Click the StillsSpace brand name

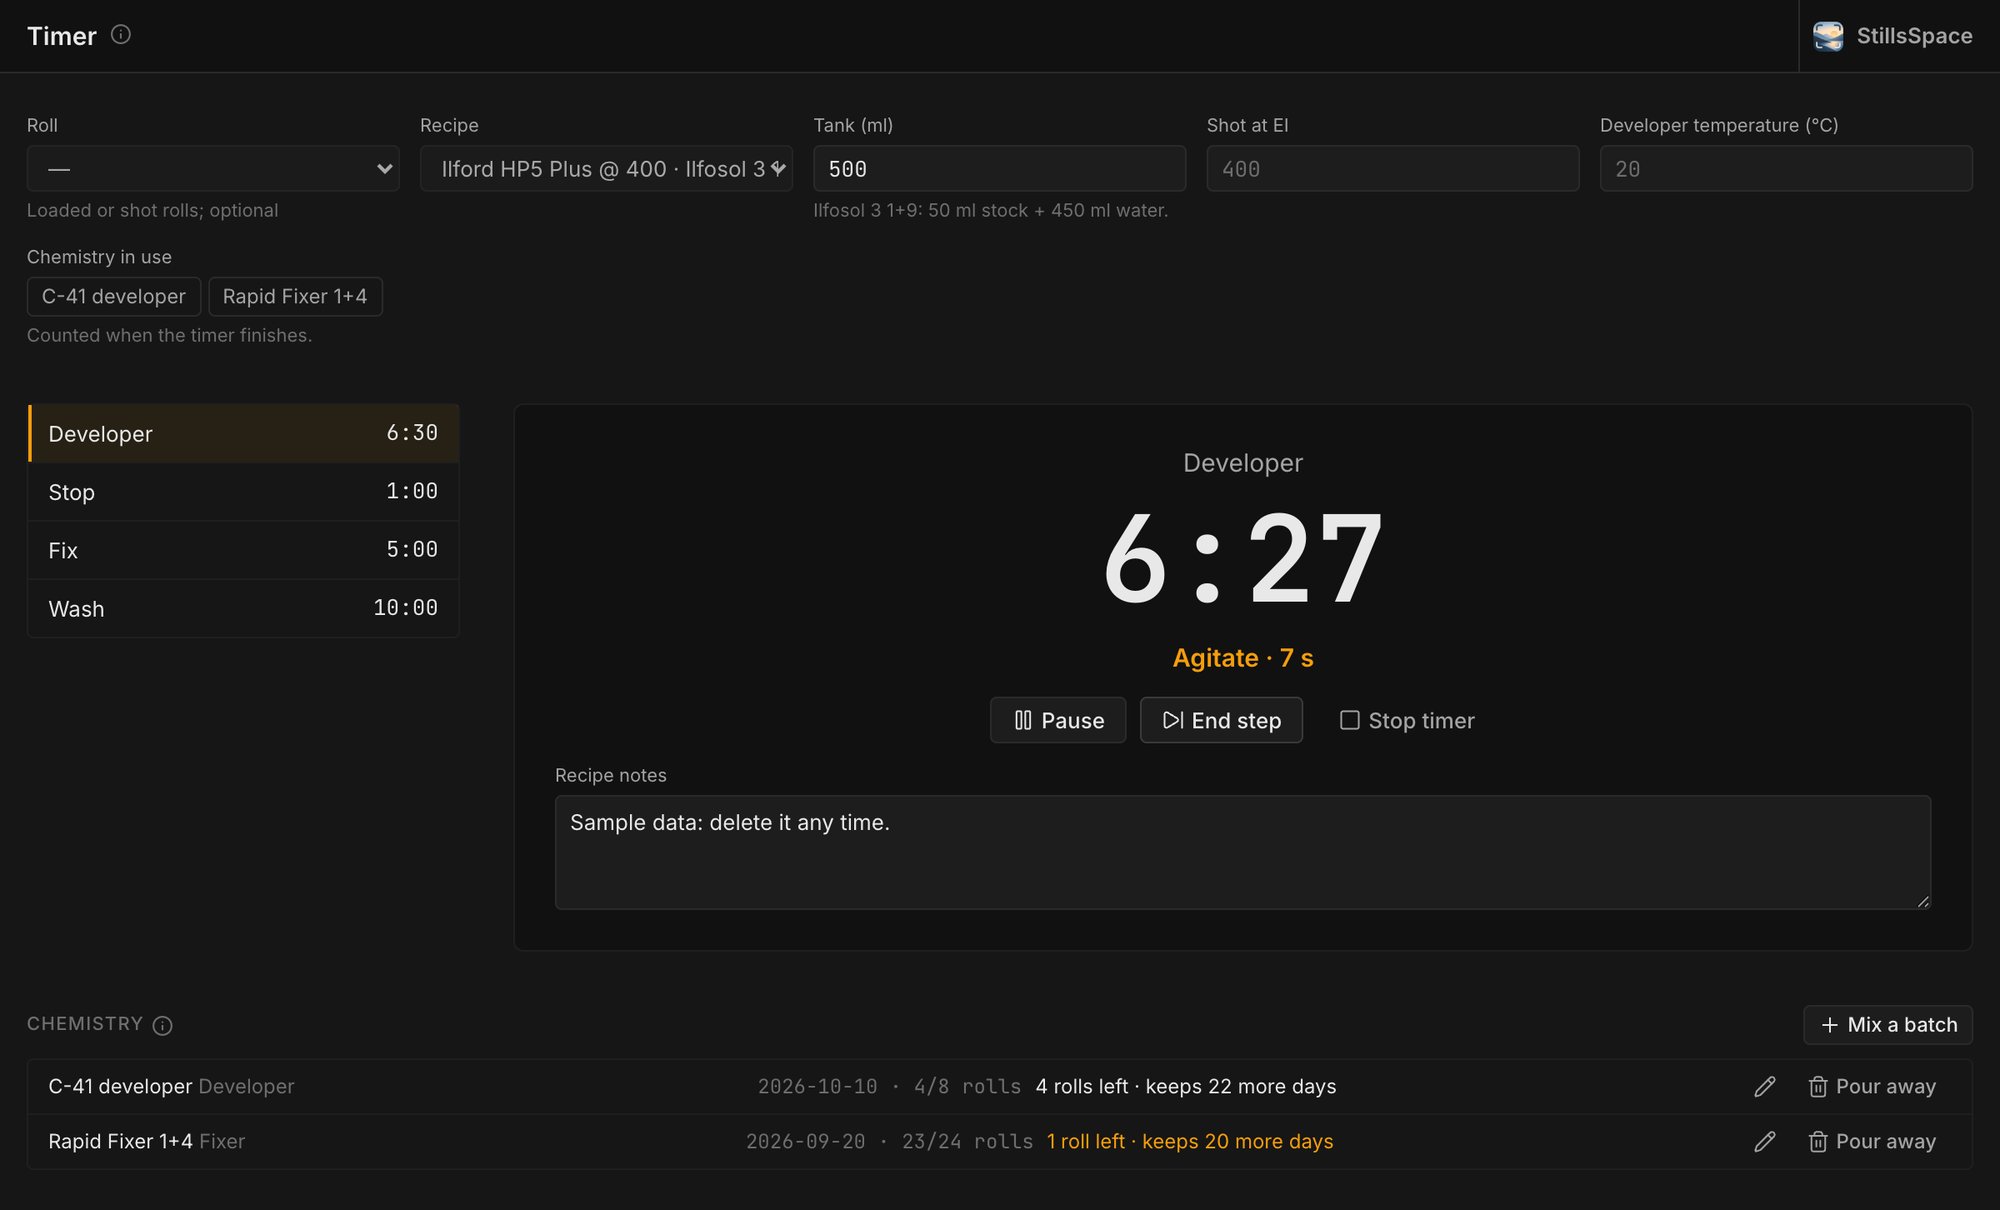(1914, 36)
